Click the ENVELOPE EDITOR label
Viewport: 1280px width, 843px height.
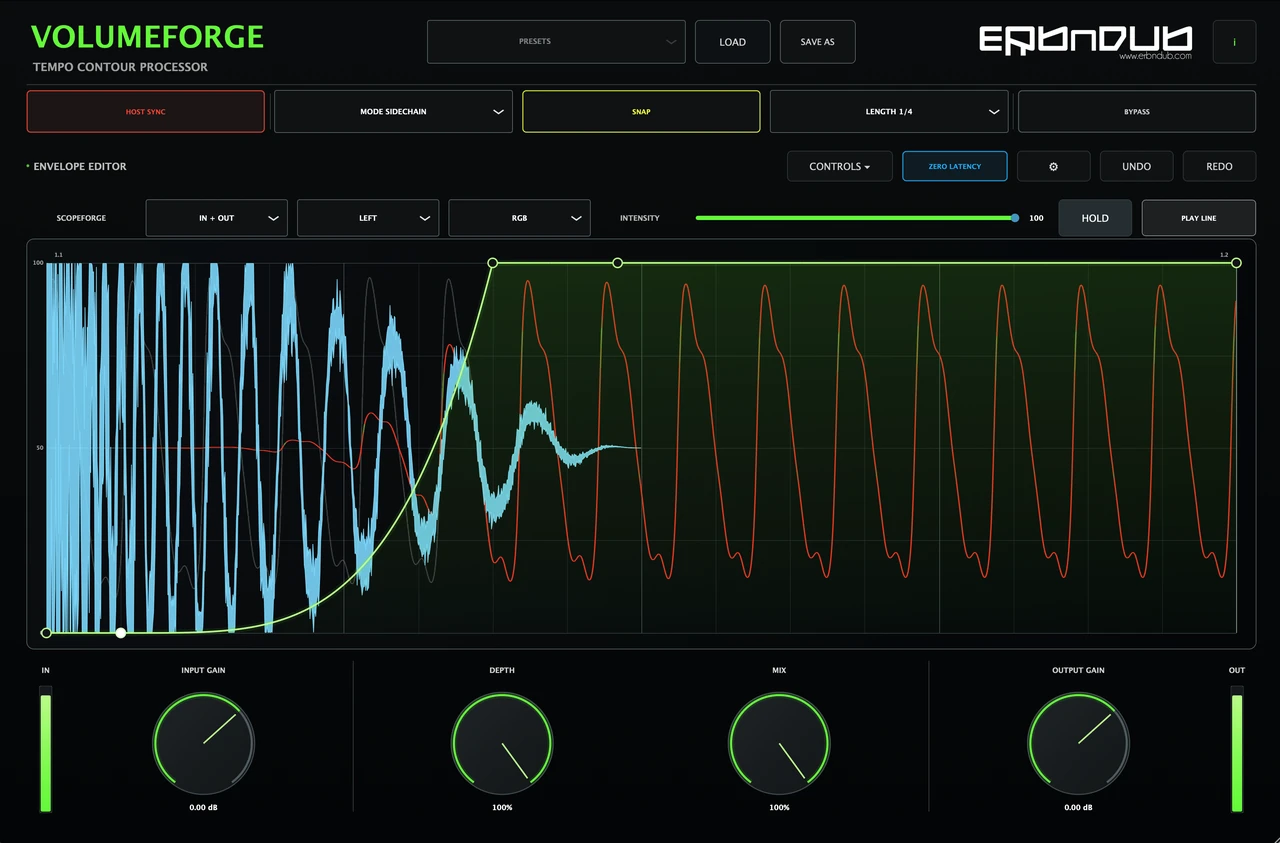tap(80, 167)
